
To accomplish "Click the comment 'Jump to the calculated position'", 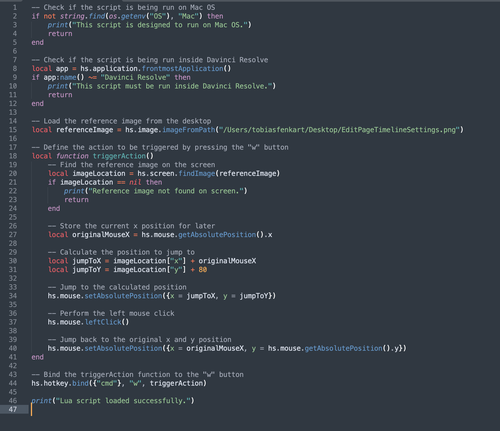I will (x=117, y=287).
